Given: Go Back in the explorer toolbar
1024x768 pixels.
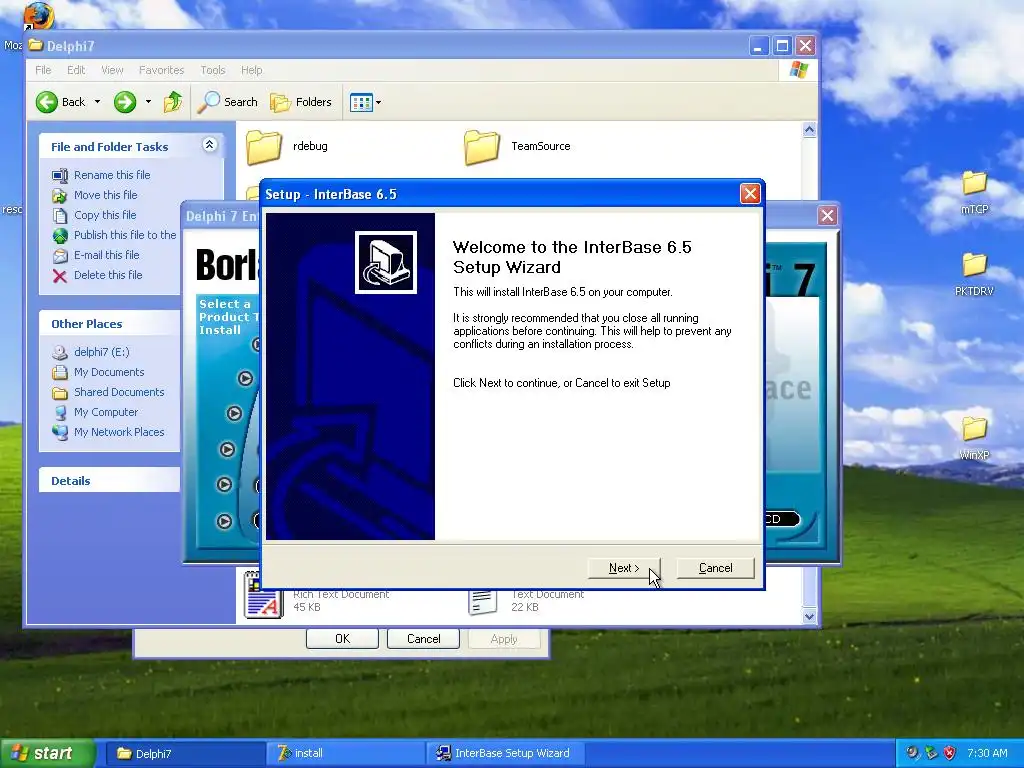Looking at the screenshot, I should (61, 102).
